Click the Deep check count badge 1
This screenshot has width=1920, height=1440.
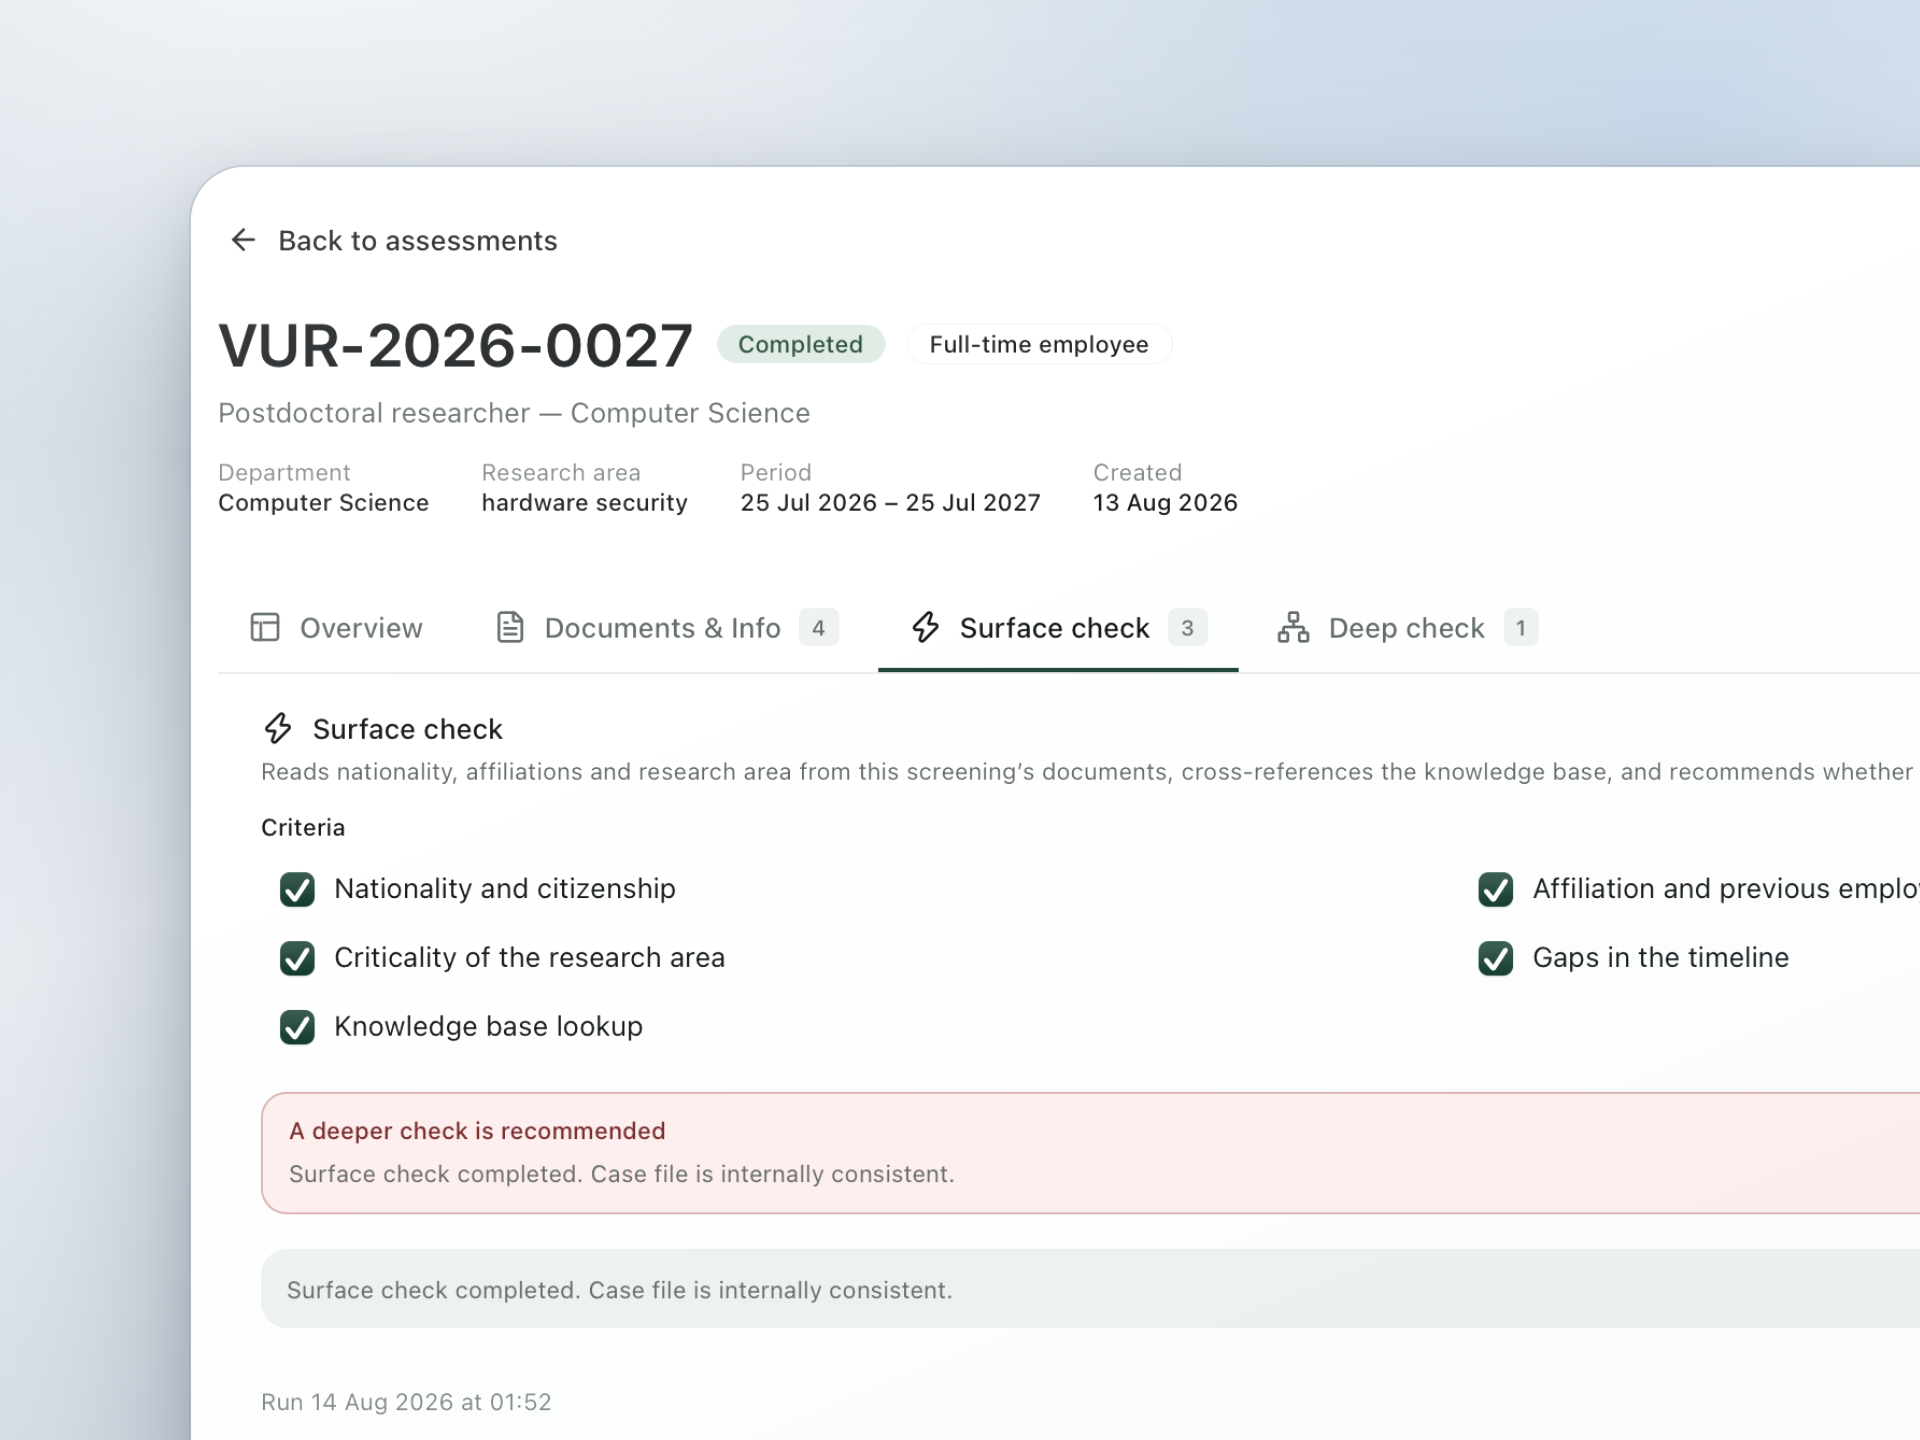pyautogui.click(x=1521, y=628)
